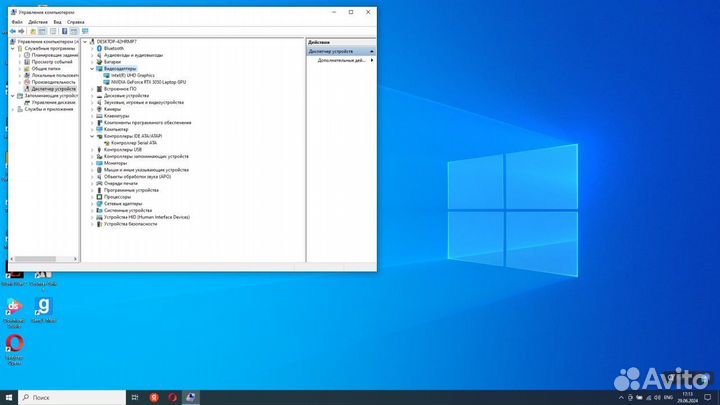This screenshot has width=720, height=405.
Task: Click the volume icon in the system tray
Action: pos(657,398)
